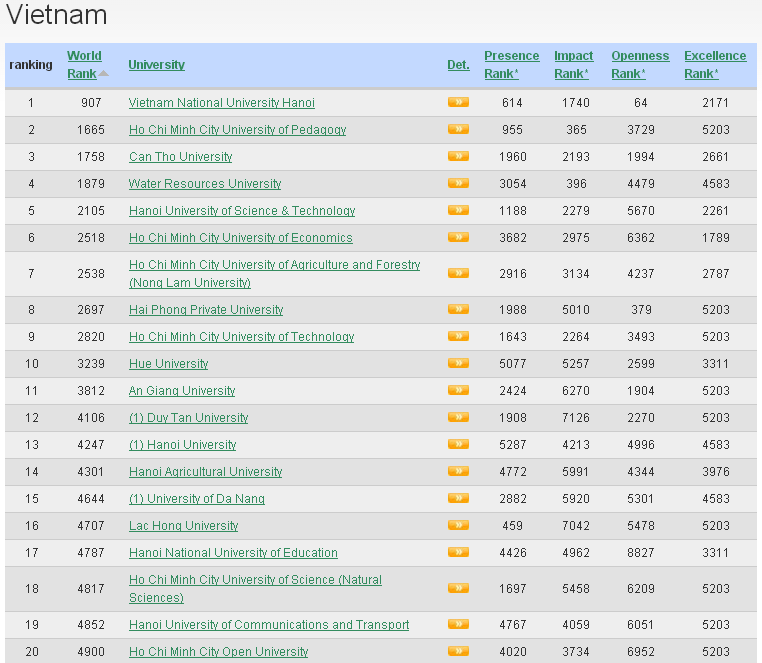The image size is (762, 663).
Task: Click the Det. column header
Action: (458, 65)
